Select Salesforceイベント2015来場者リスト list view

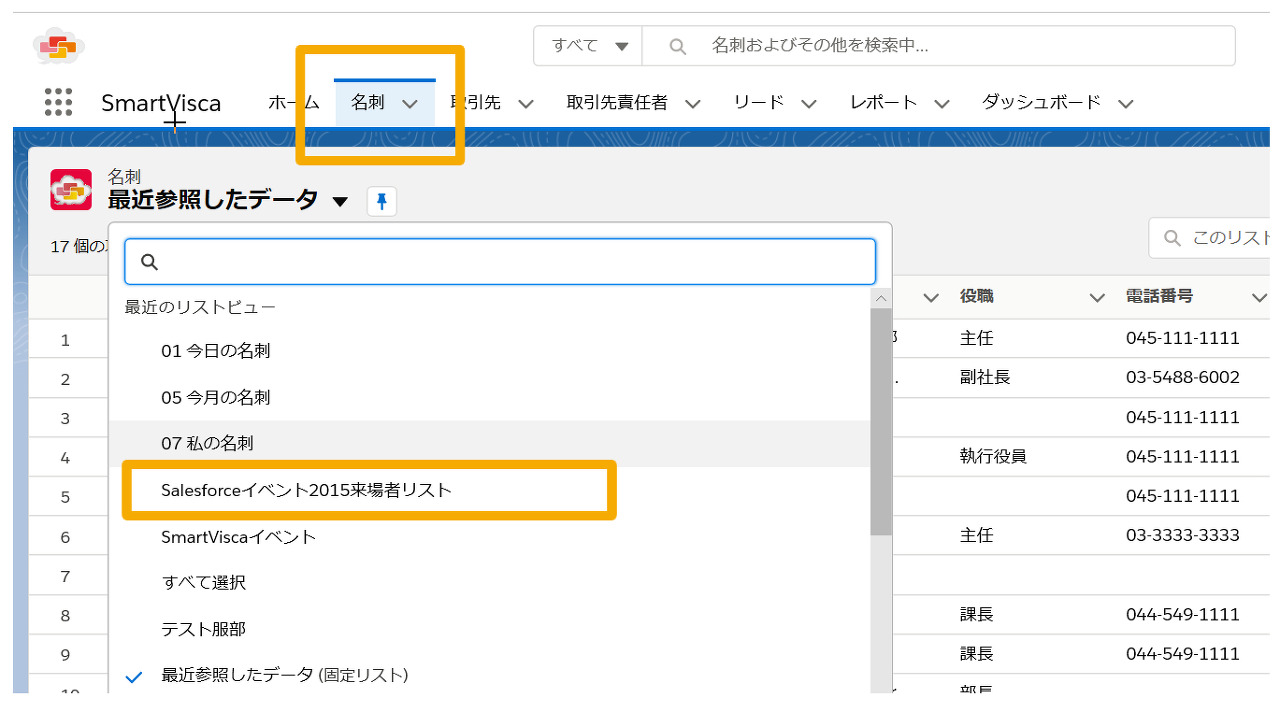(x=490, y=490)
